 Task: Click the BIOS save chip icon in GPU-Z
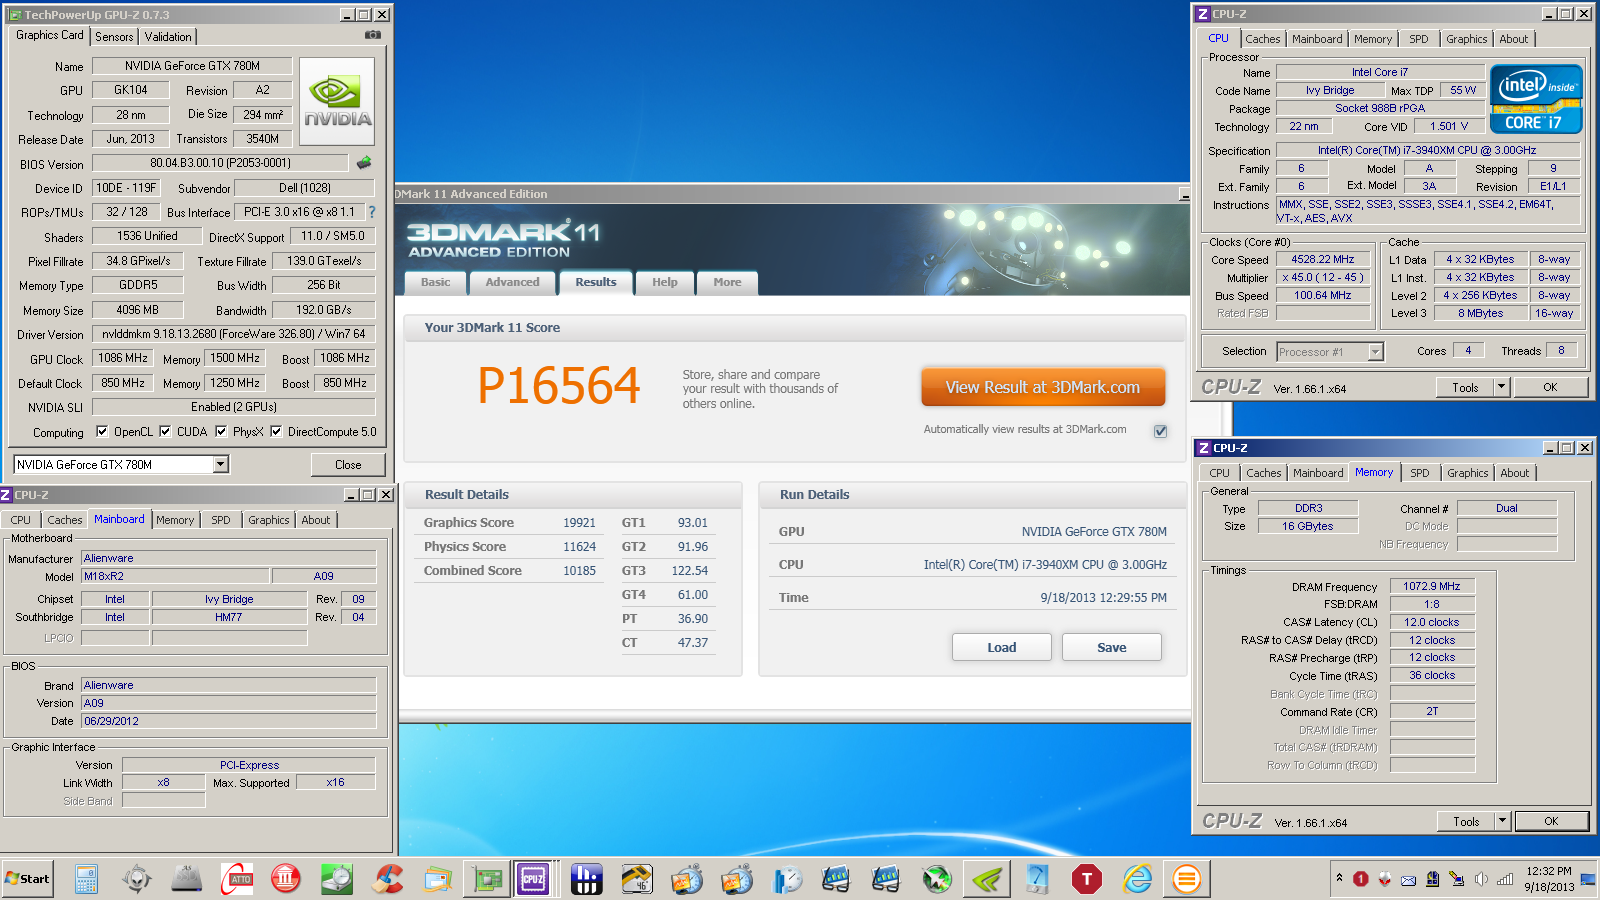364,162
